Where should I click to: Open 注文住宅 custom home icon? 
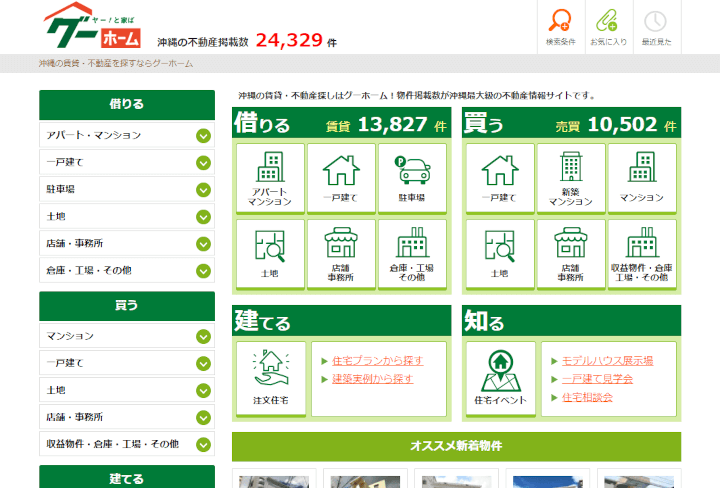(271, 379)
